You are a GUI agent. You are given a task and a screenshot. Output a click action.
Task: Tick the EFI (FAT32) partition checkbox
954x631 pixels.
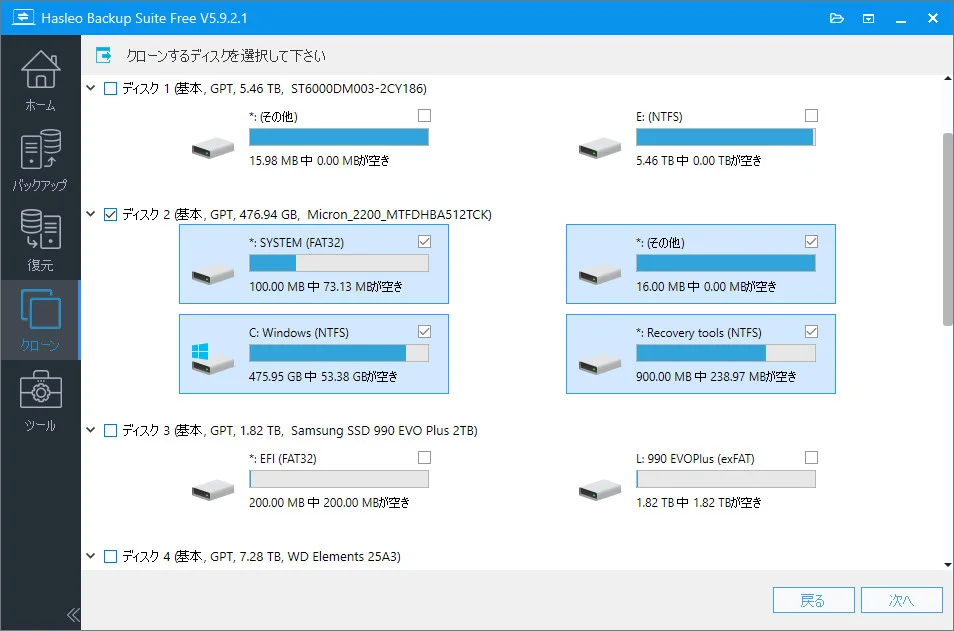pos(425,458)
